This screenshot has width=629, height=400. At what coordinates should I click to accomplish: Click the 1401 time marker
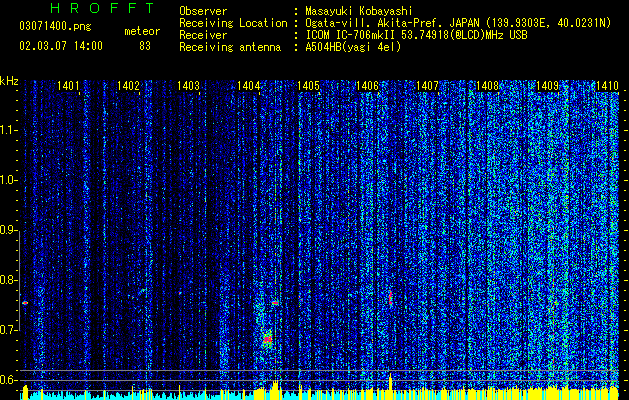coord(68,85)
